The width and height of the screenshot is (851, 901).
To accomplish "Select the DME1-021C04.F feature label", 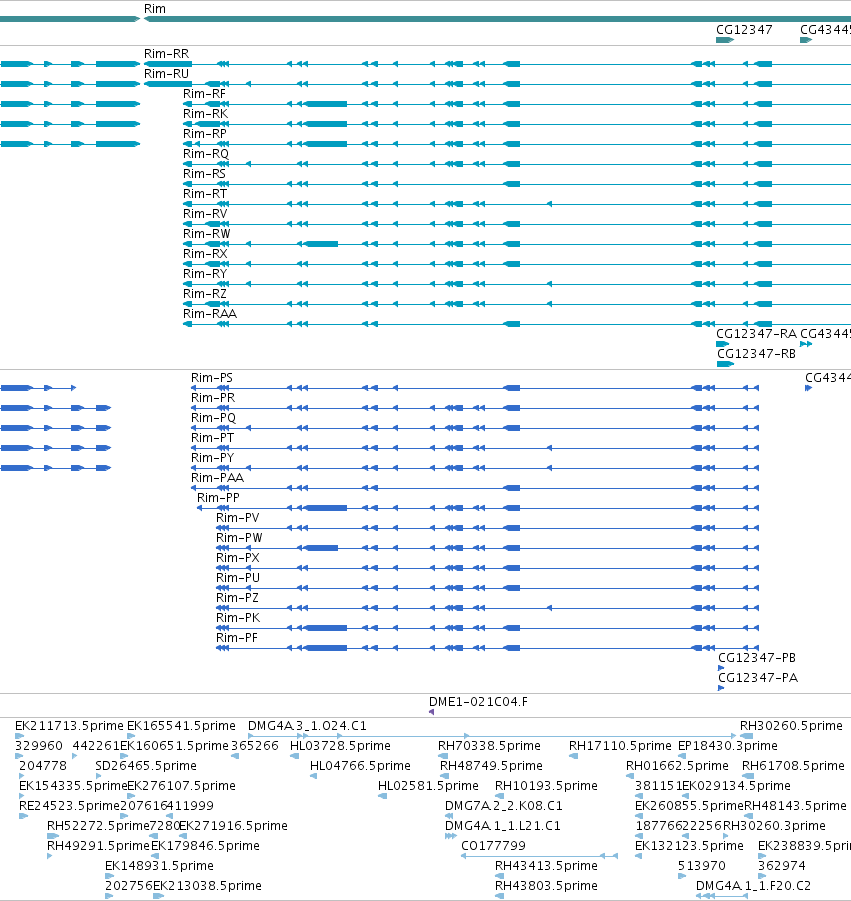I will 478,702.
